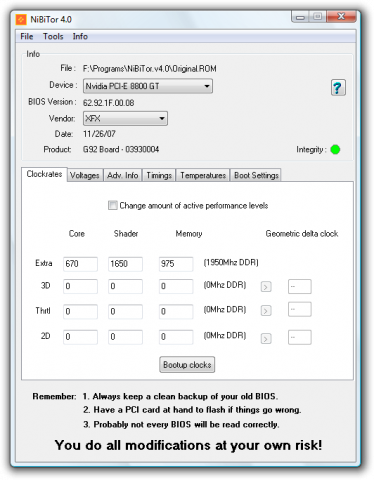Click the NiBiTor orange app icon in title bar
The image size is (374, 480).
[21, 19]
